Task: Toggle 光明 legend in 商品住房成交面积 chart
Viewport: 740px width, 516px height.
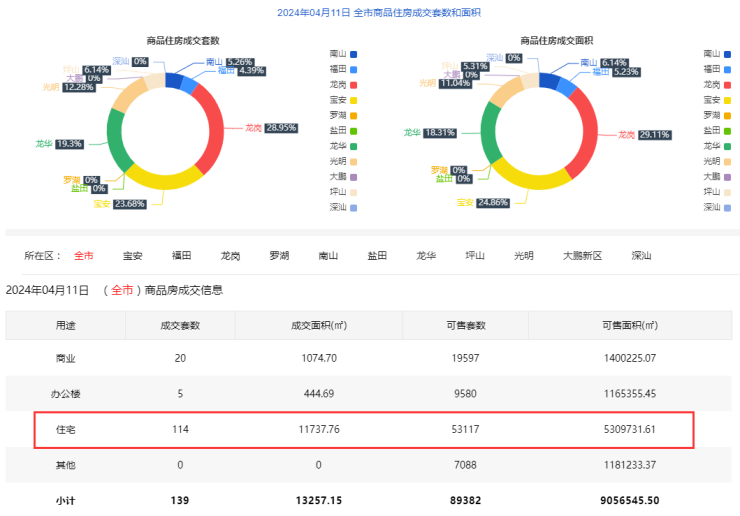Action: [717, 161]
